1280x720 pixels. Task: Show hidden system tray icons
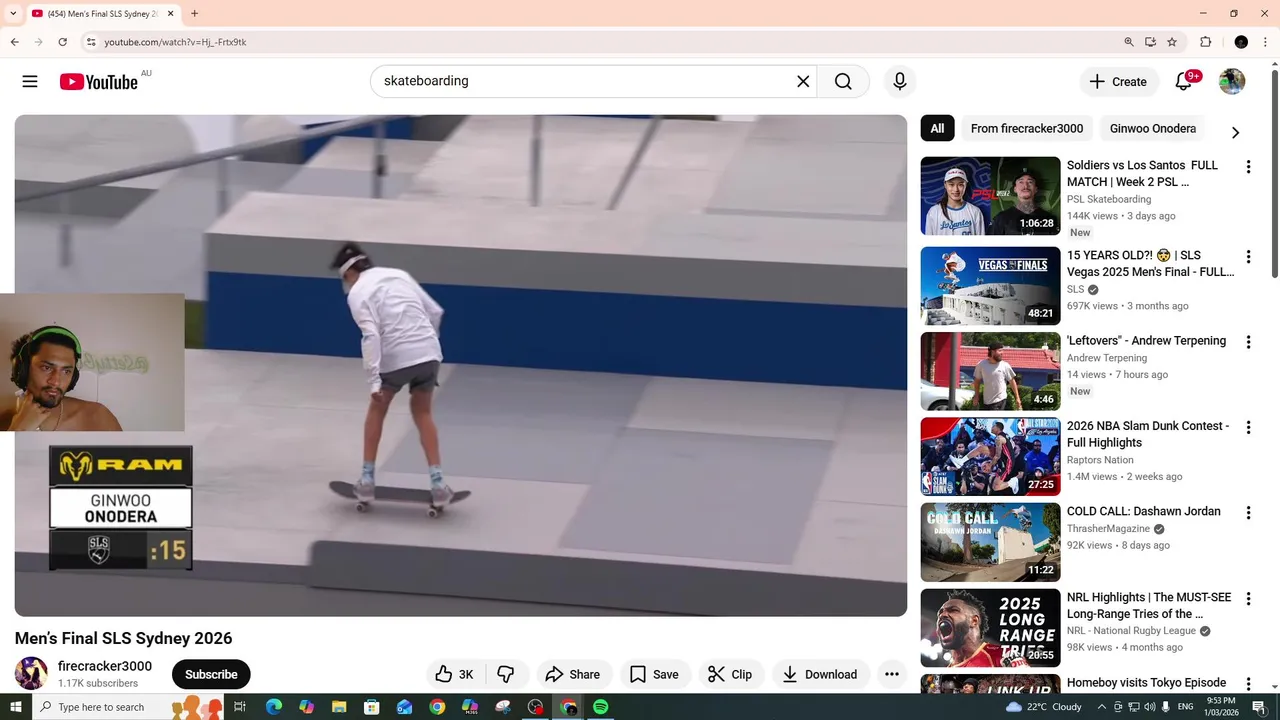click(1102, 707)
